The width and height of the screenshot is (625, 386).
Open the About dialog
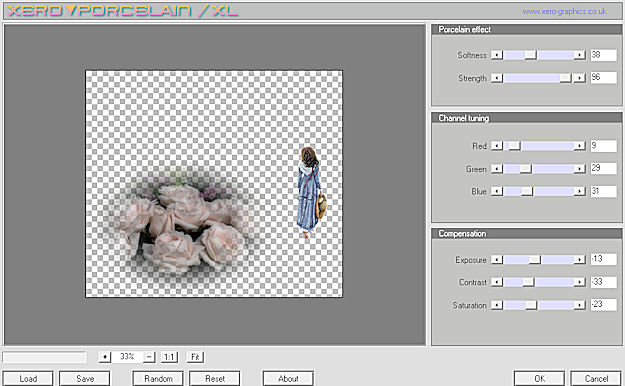(x=288, y=378)
